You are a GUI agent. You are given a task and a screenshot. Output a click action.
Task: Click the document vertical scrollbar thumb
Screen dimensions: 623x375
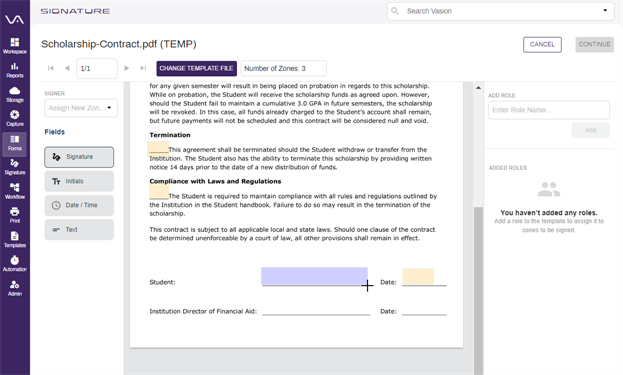point(478,291)
